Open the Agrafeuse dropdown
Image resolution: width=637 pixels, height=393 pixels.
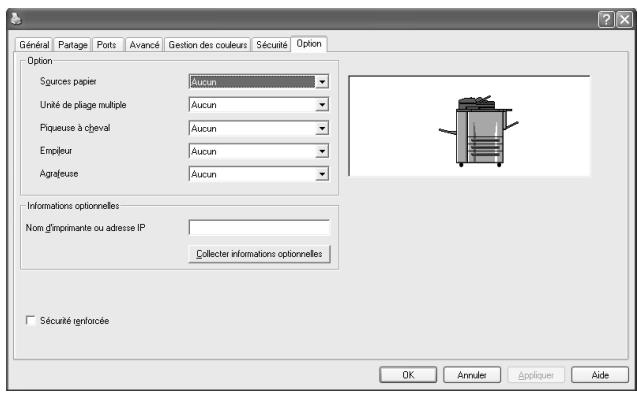(x=259, y=174)
